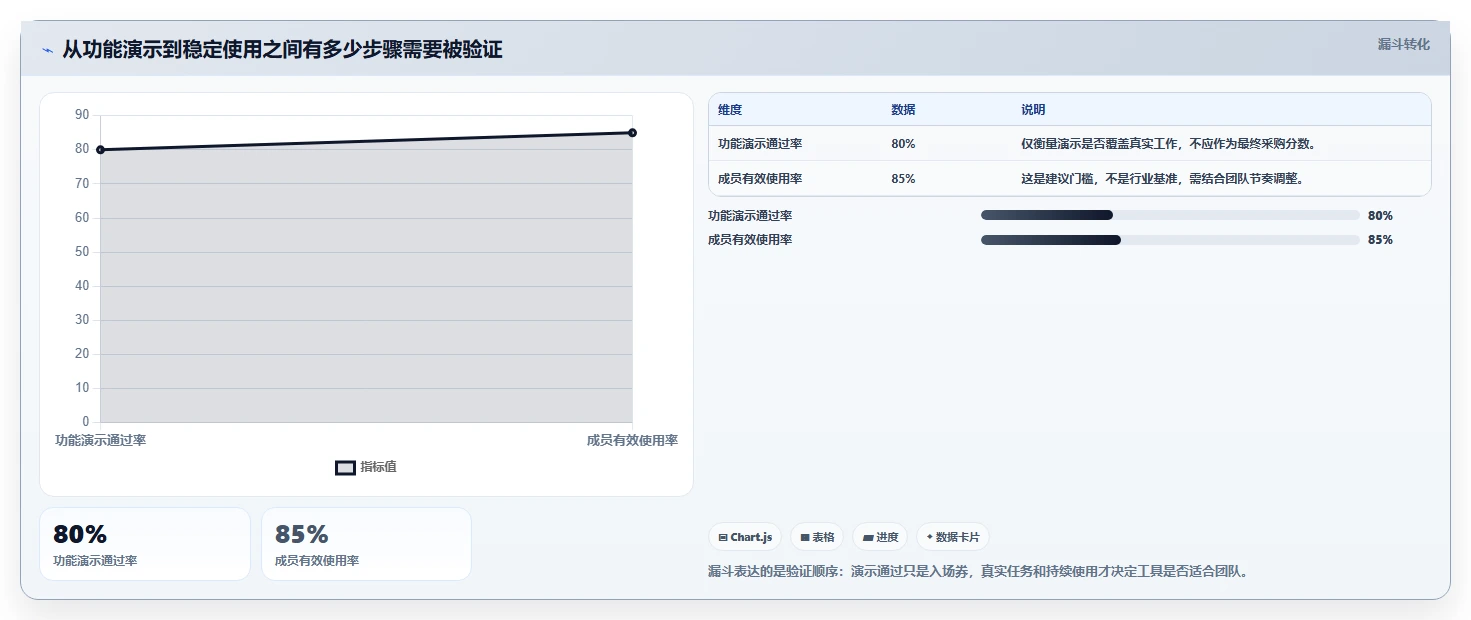This screenshot has width=1471, height=620.
Task: Click the y-axis tick 60
Action: [82, 218]
